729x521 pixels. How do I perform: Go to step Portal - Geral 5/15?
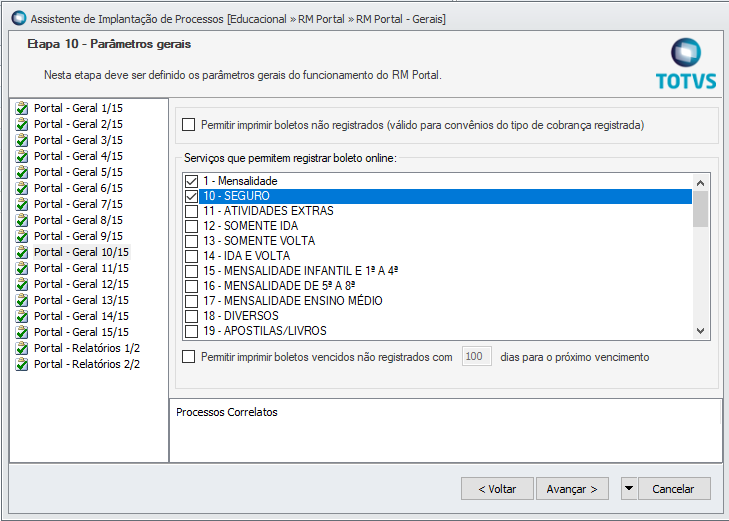click(x=78, y=172)
